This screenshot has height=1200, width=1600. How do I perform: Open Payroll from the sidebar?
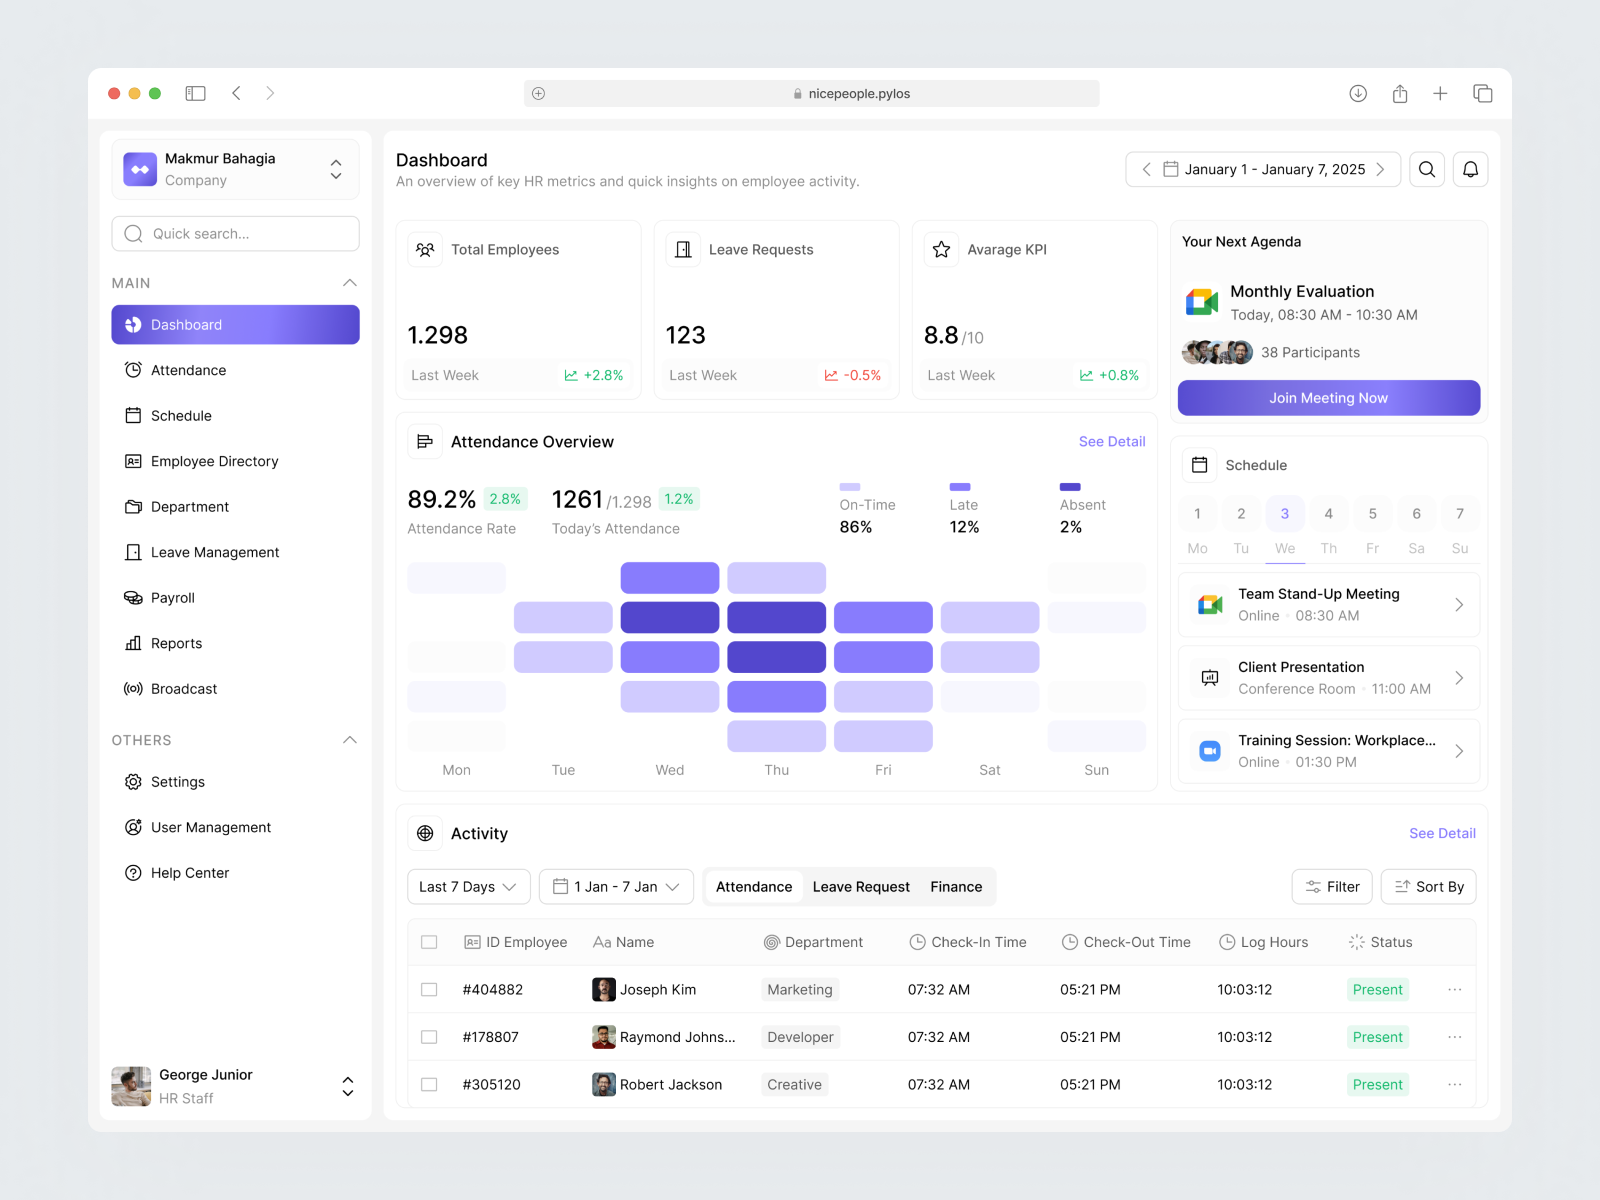pyautogui.click(x=173, y=598)
